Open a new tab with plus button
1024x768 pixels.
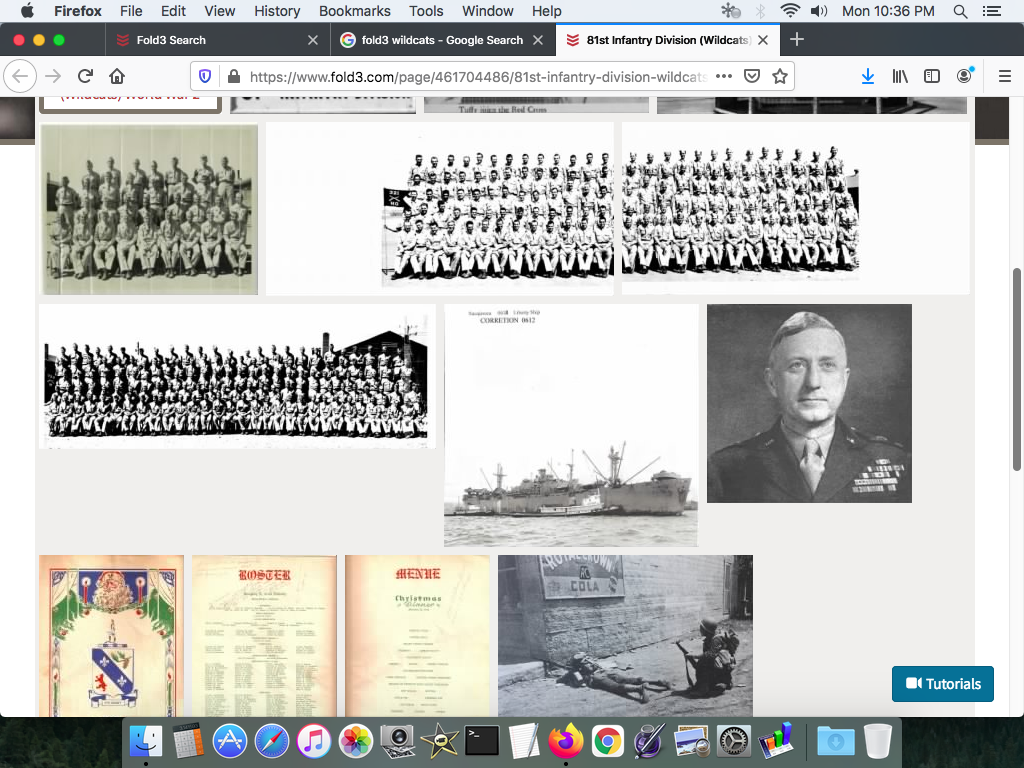(x=796, y=40)
